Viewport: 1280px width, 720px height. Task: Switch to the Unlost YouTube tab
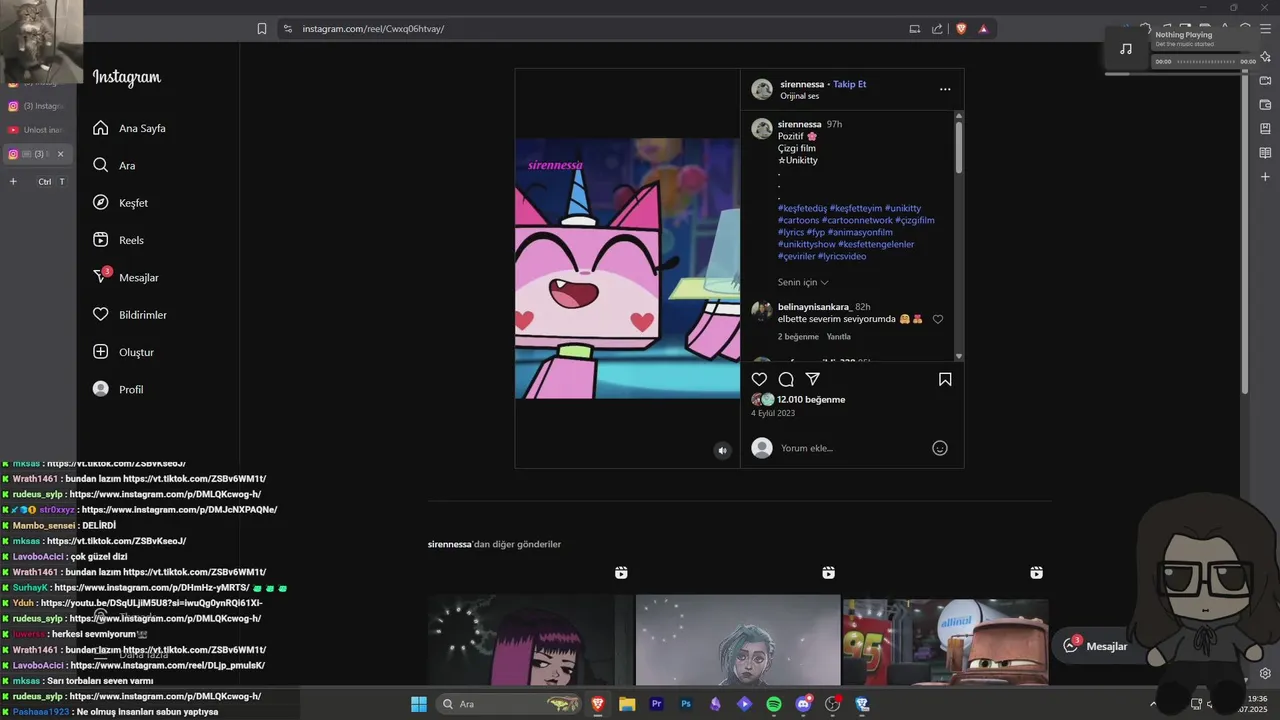[36, 130]
